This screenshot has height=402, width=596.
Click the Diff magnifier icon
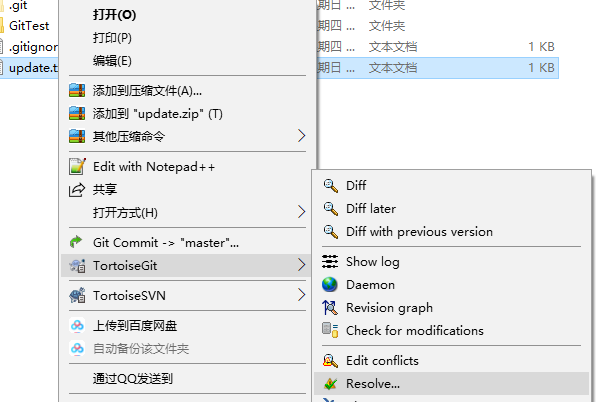point(330,186)
